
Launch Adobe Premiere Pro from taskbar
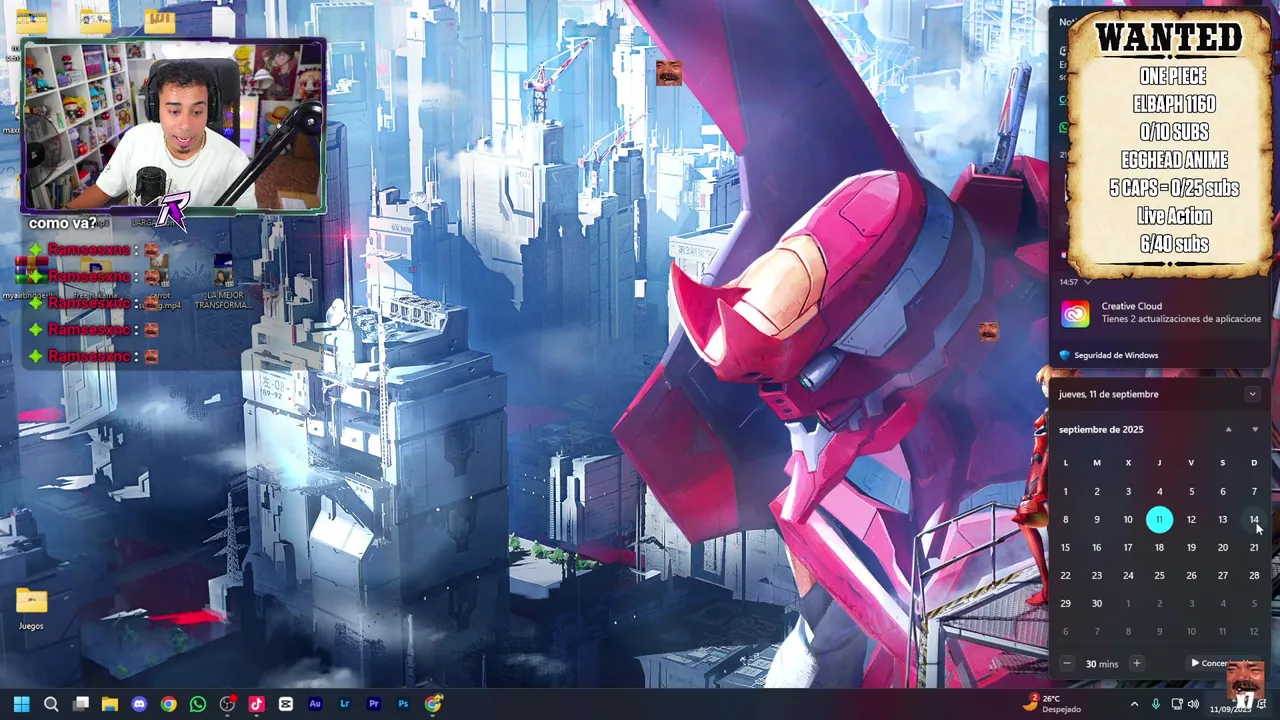[374, 704]
